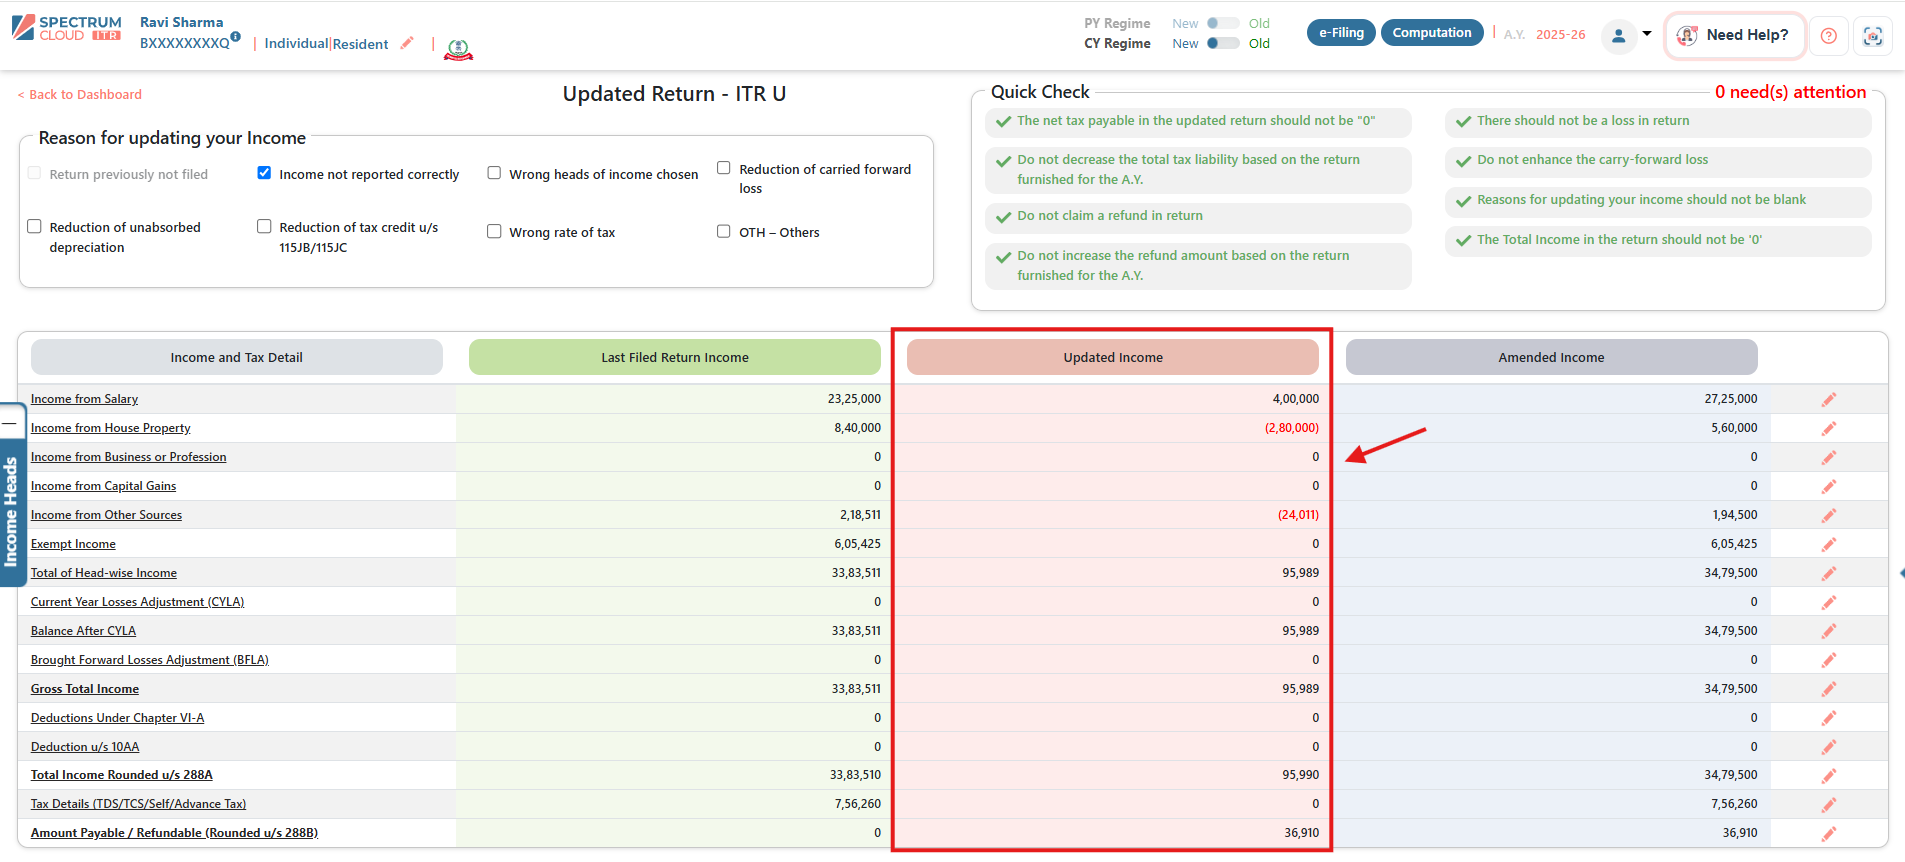Click the Need Help? button
1905x862 pixels.
click(x=1734, y=35)
